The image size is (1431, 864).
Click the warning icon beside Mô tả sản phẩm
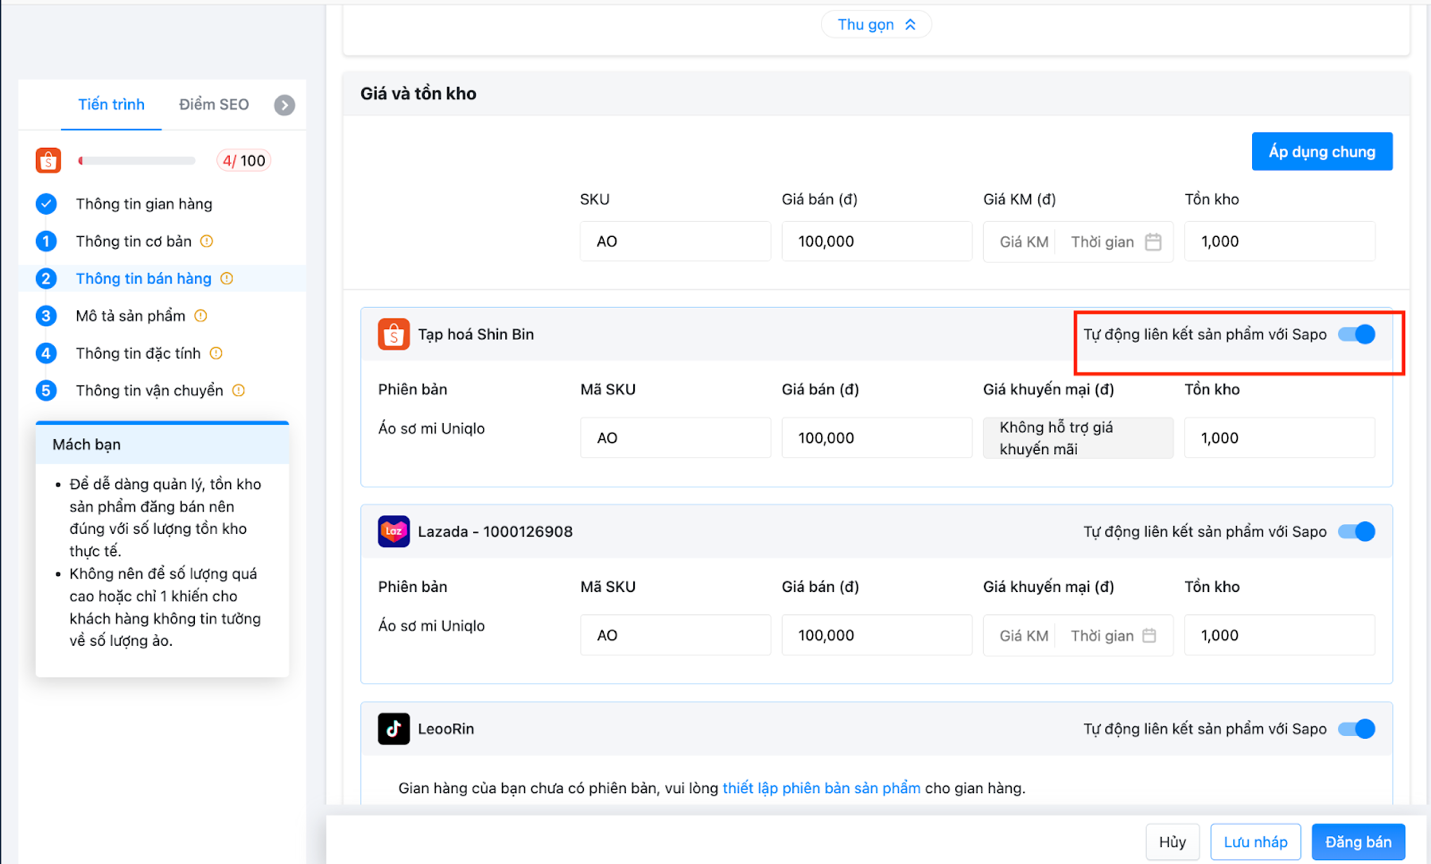click(201, 316)
